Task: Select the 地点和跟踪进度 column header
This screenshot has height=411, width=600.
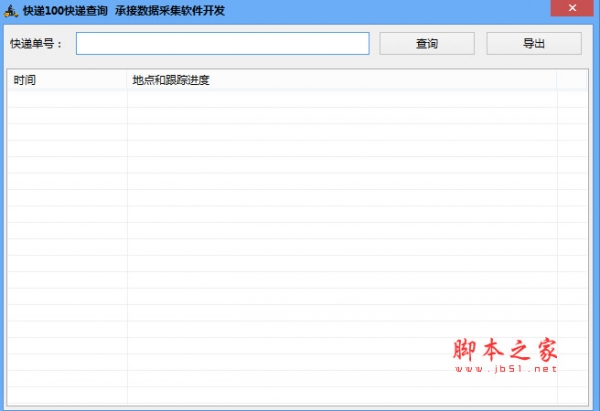Action: tap(342, 80)
